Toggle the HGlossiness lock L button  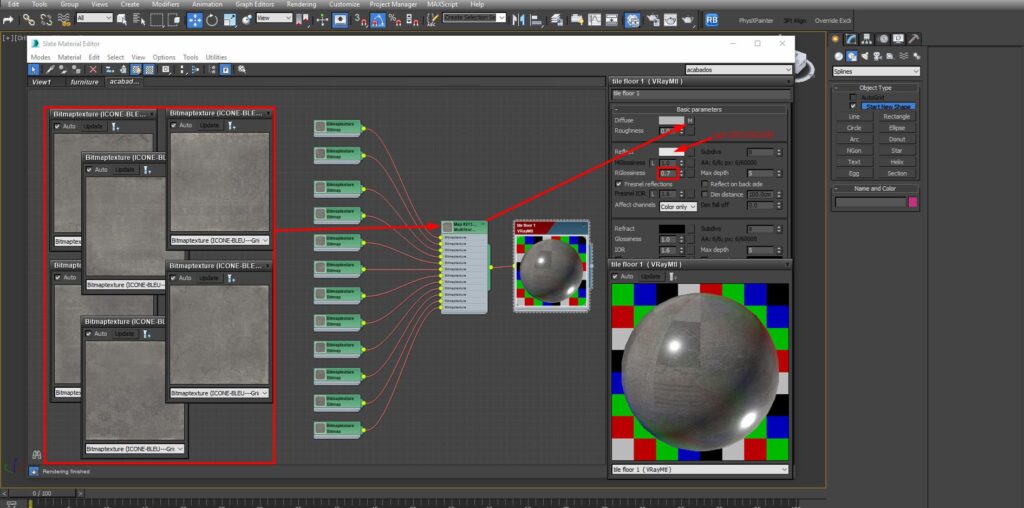[653, 163]
